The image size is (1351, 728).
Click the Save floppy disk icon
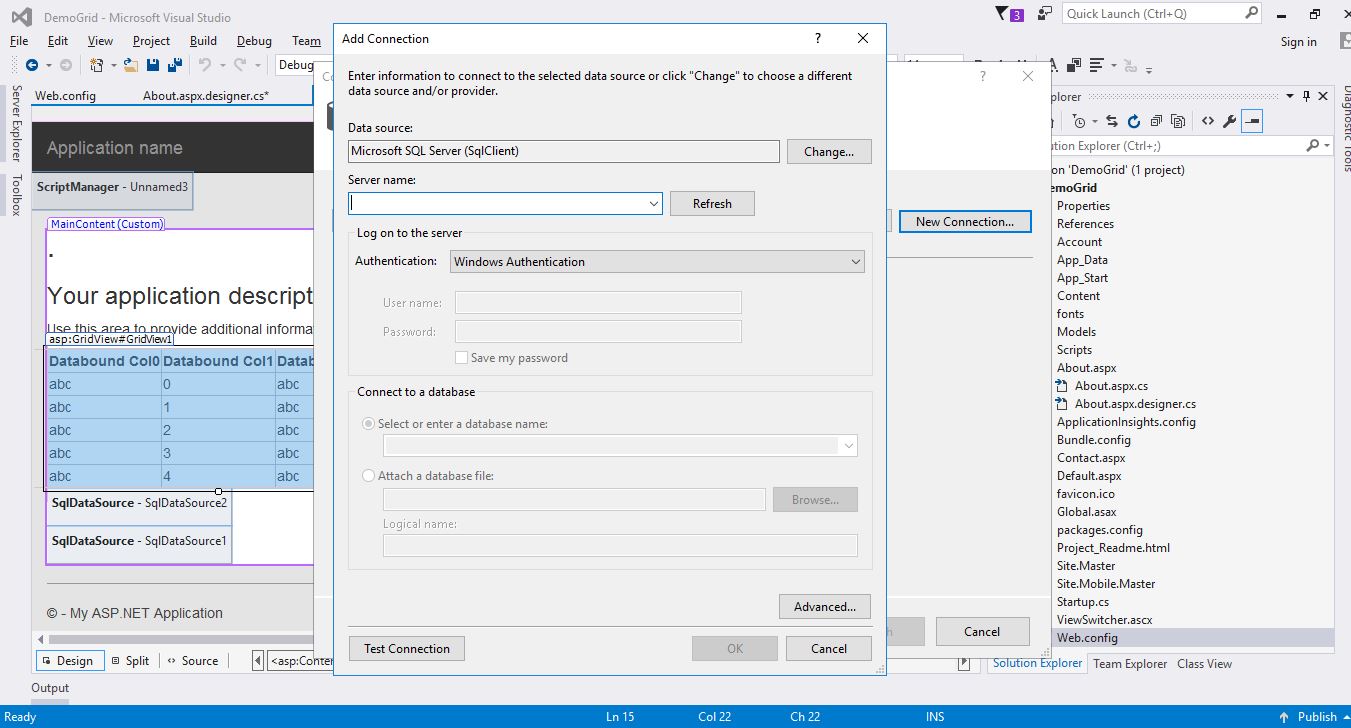(153, 65)
